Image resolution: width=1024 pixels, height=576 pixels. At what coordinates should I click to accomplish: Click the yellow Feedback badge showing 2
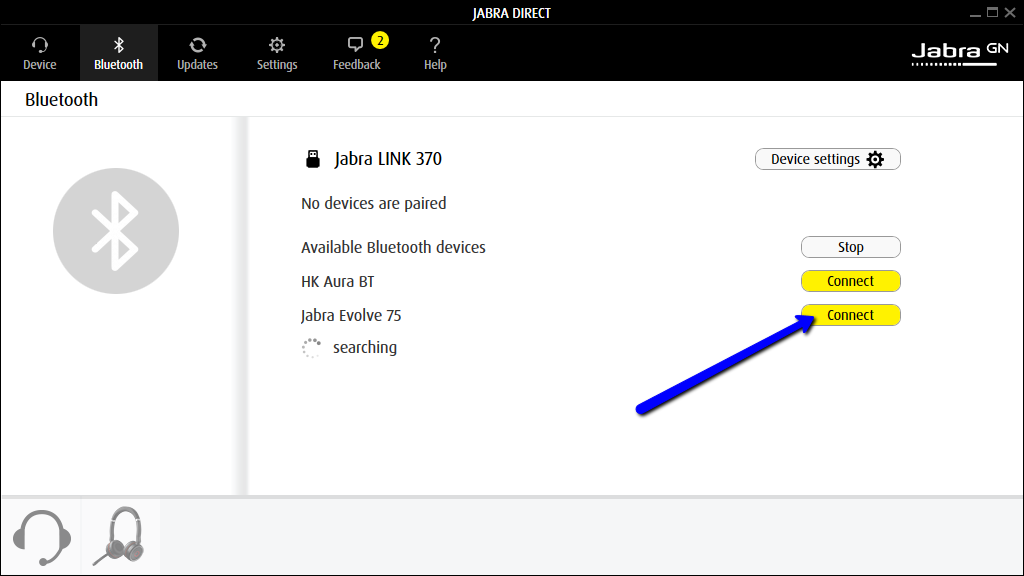tap(380, 40)
